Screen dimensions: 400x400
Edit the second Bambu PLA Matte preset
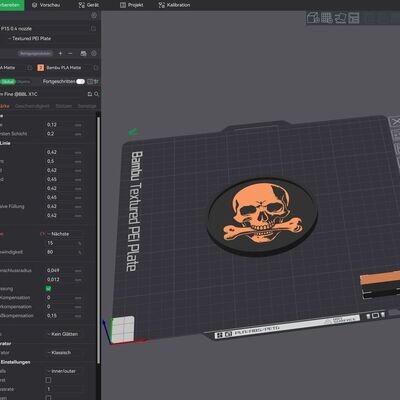tap(96, 68)
